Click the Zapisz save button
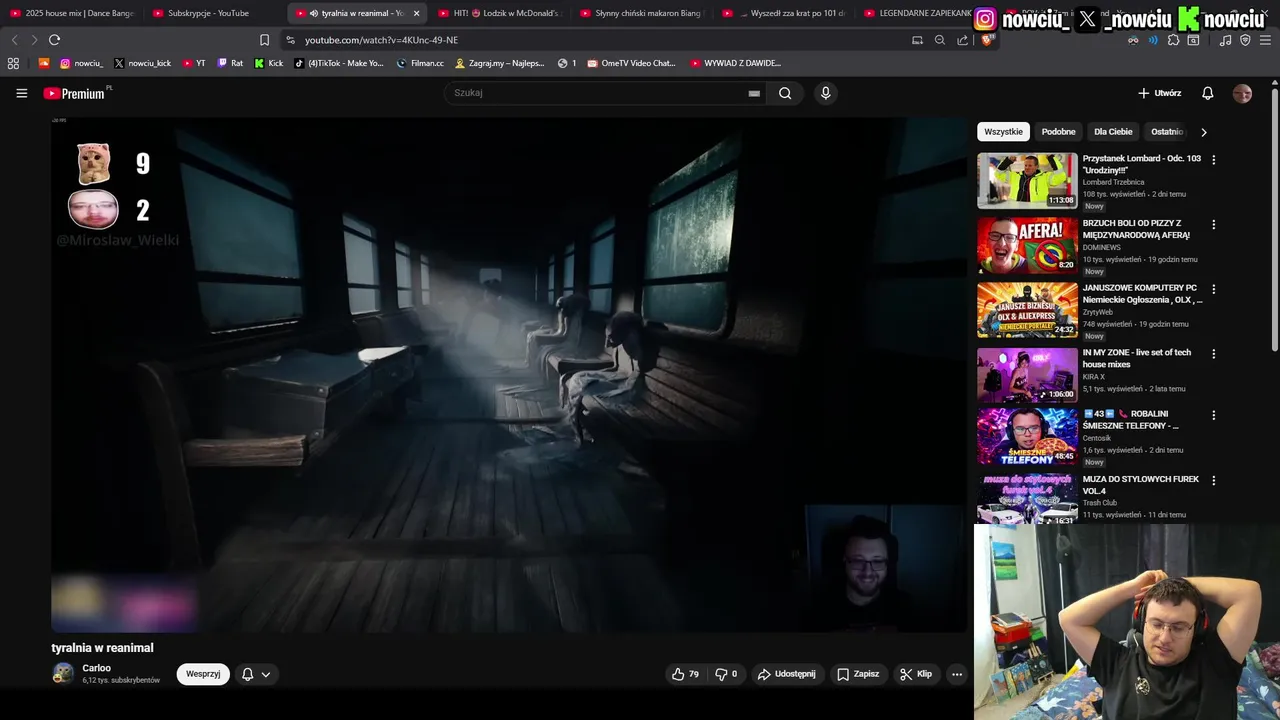Viewport: 1280px width, 720px height. [x=858, y=674]
